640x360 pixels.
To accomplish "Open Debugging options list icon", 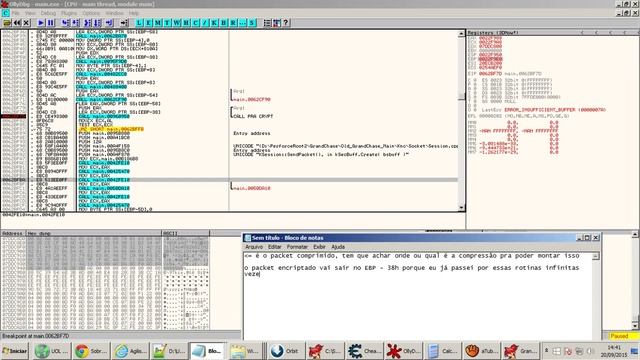I will pyautogui.click(x=267, y=23).
